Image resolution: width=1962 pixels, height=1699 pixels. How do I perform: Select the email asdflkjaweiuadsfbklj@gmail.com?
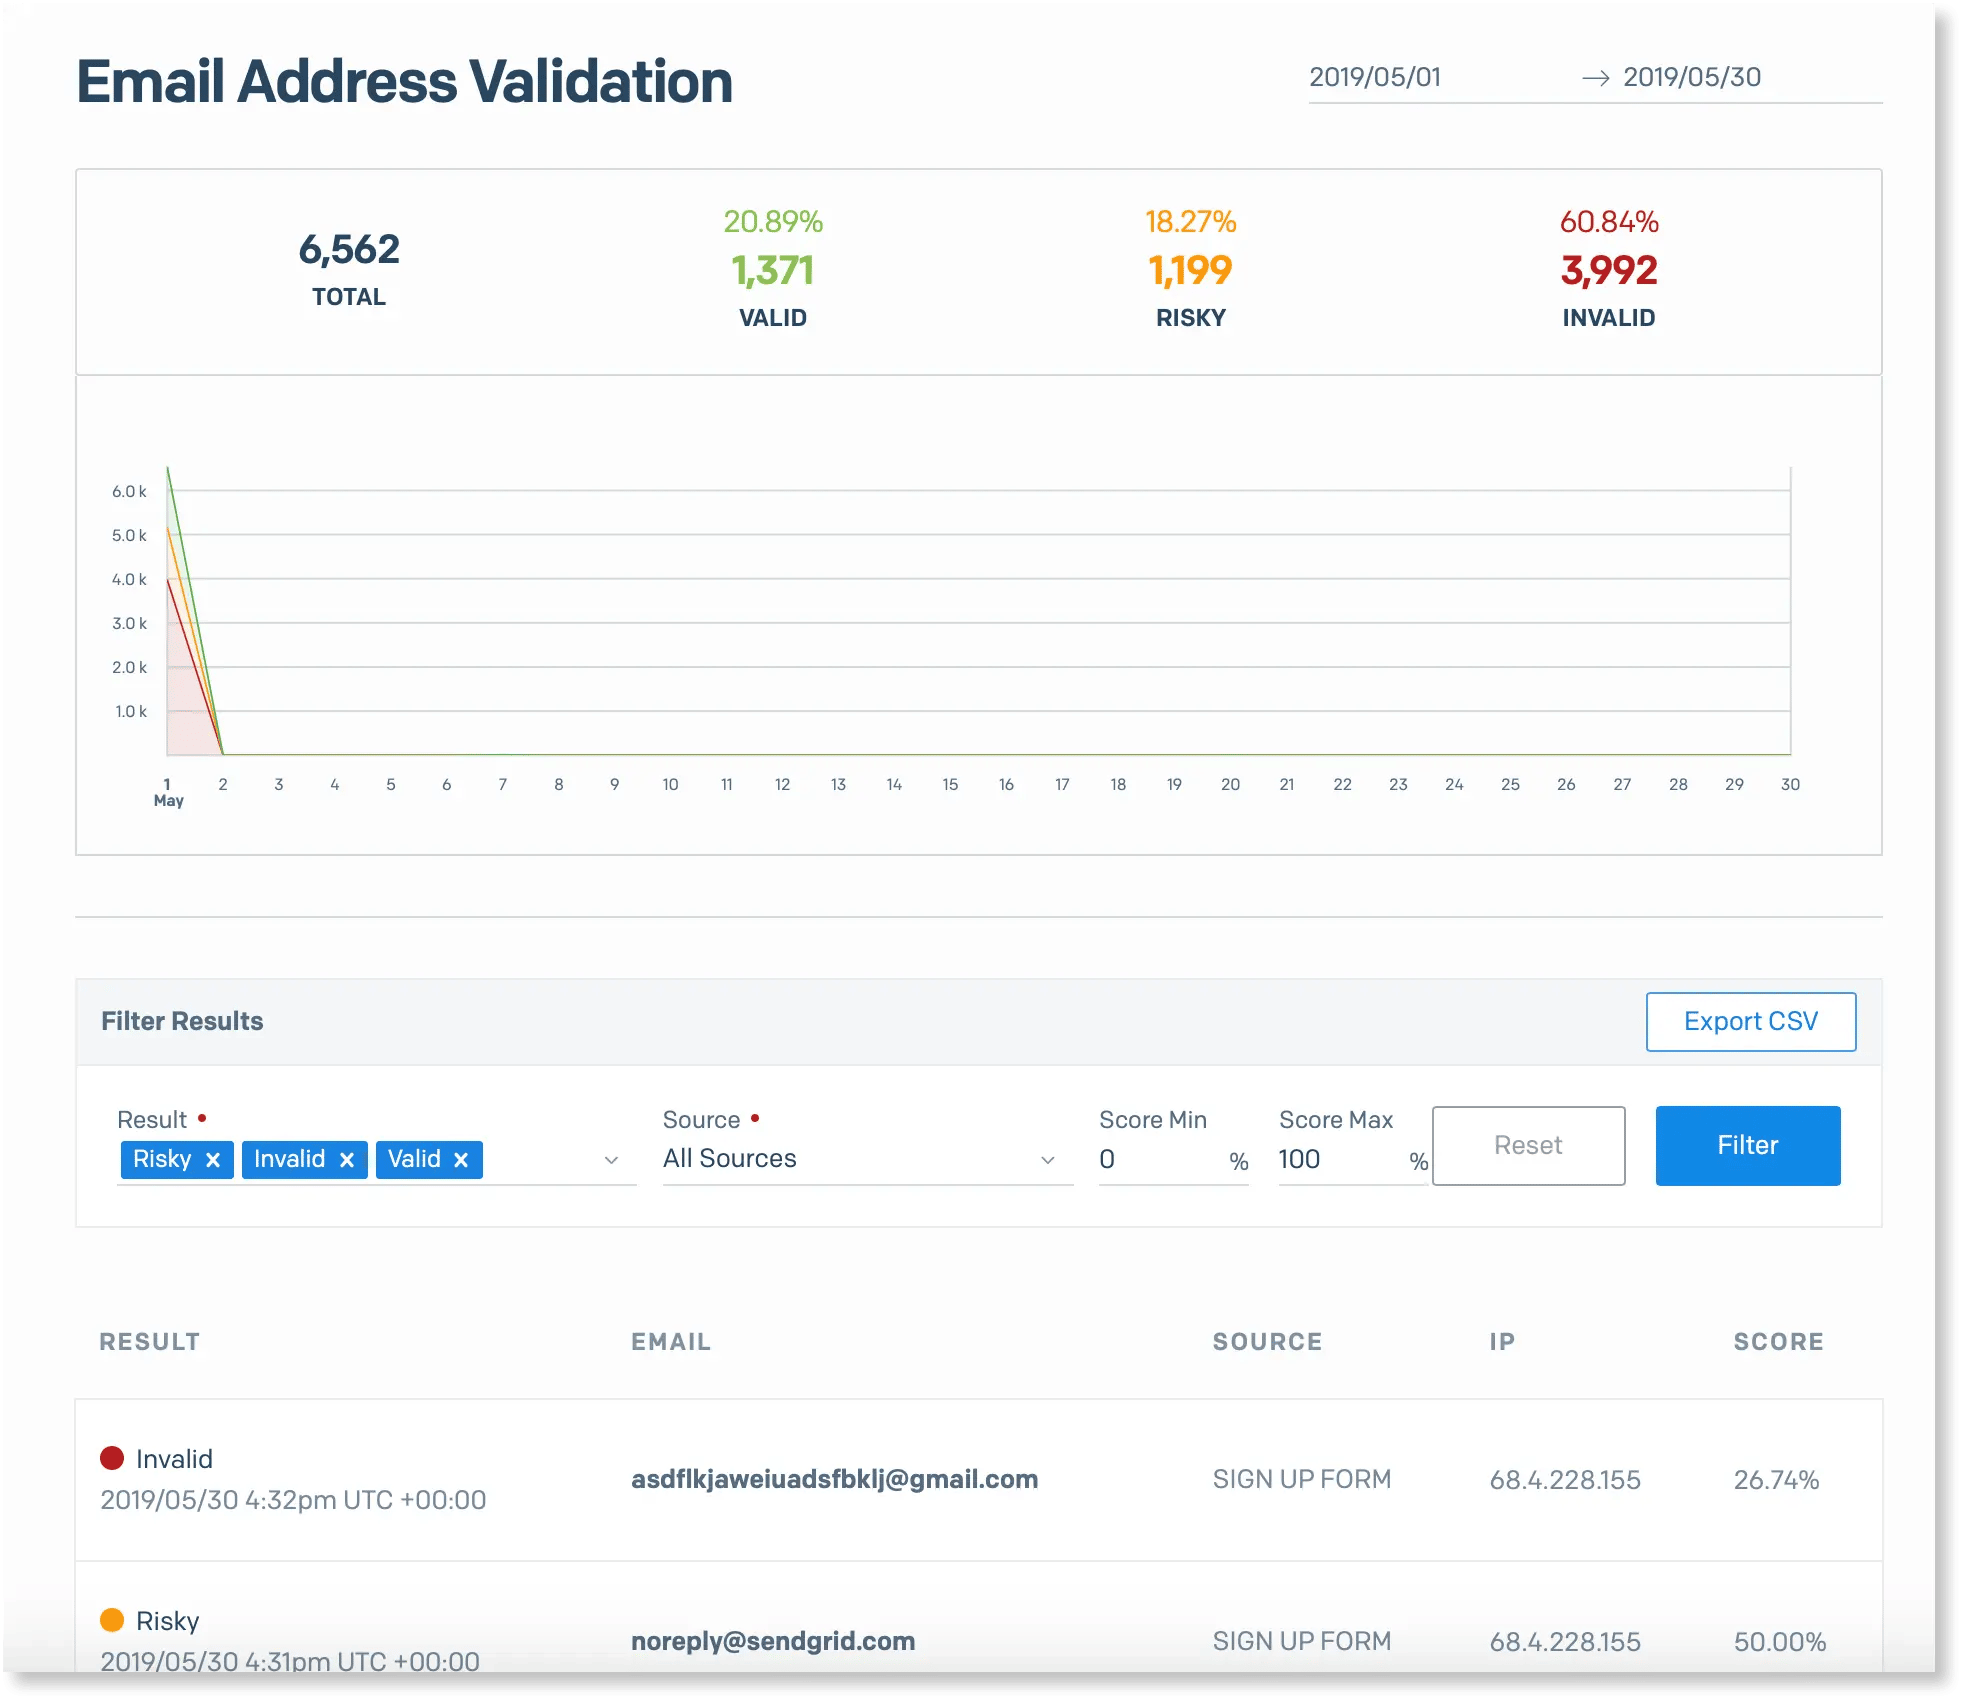point(834,1478)
